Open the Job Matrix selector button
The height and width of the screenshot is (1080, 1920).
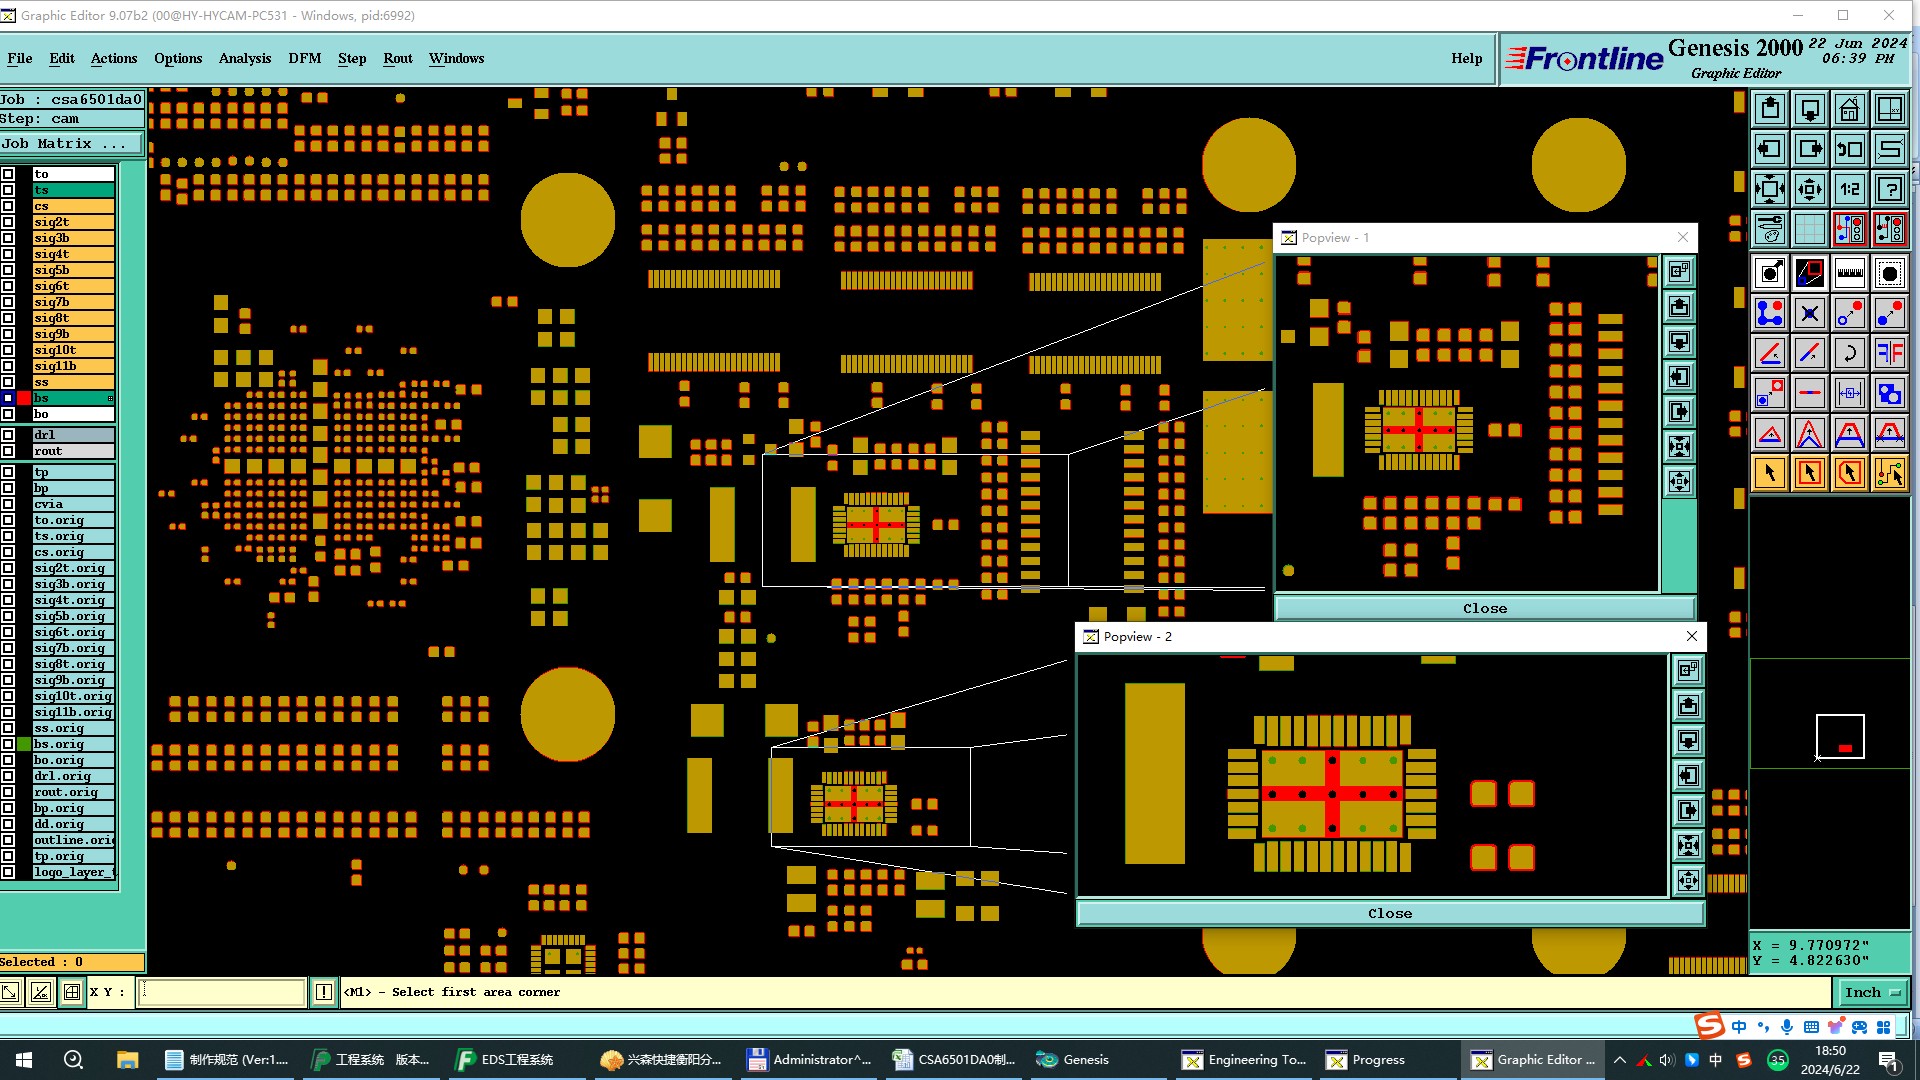point(70,144)
